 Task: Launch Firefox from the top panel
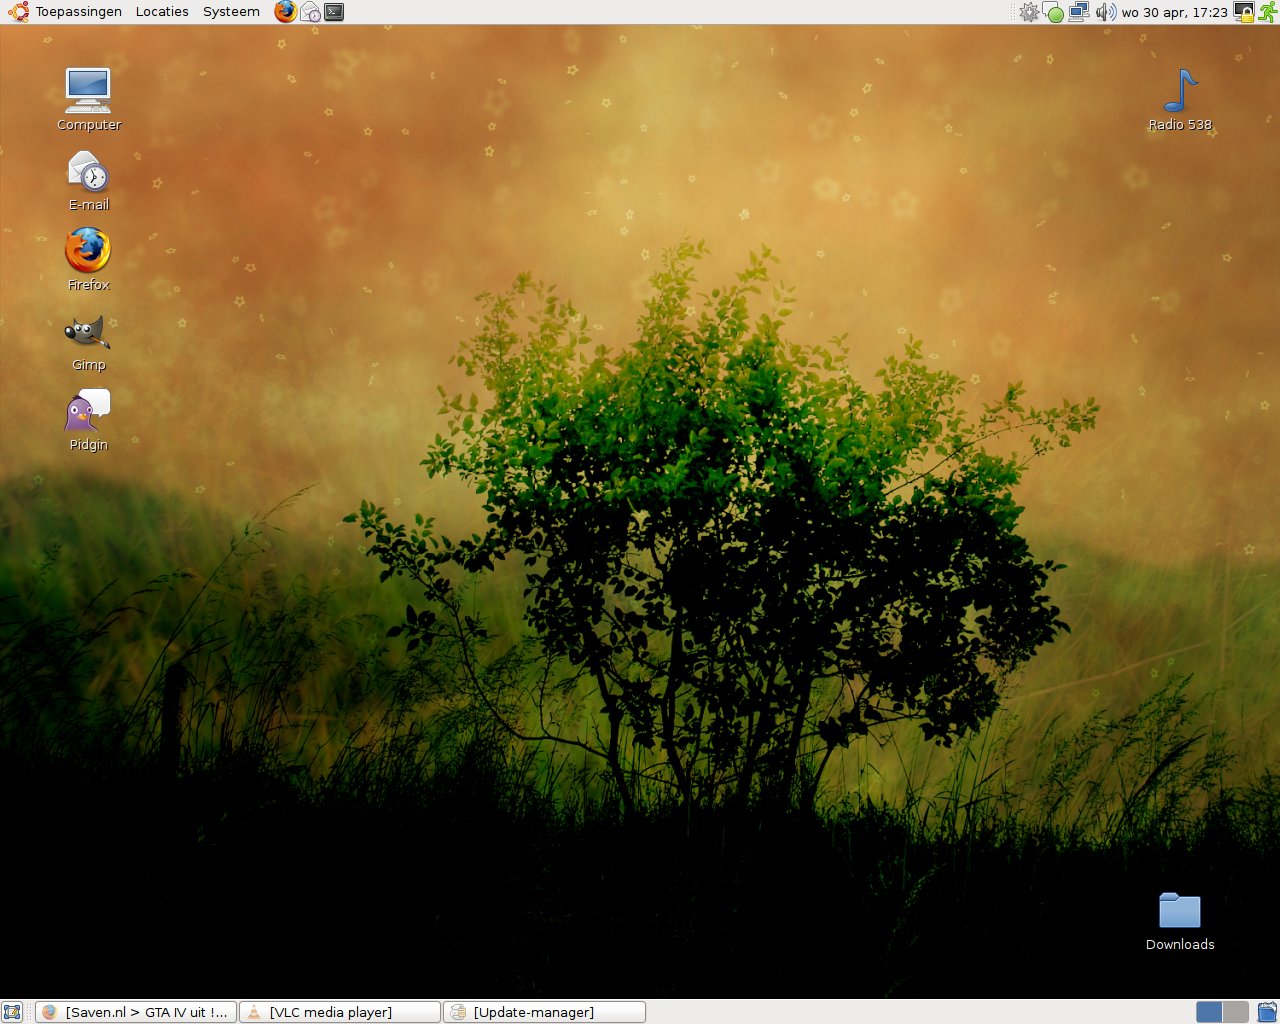tap(285, 12)
